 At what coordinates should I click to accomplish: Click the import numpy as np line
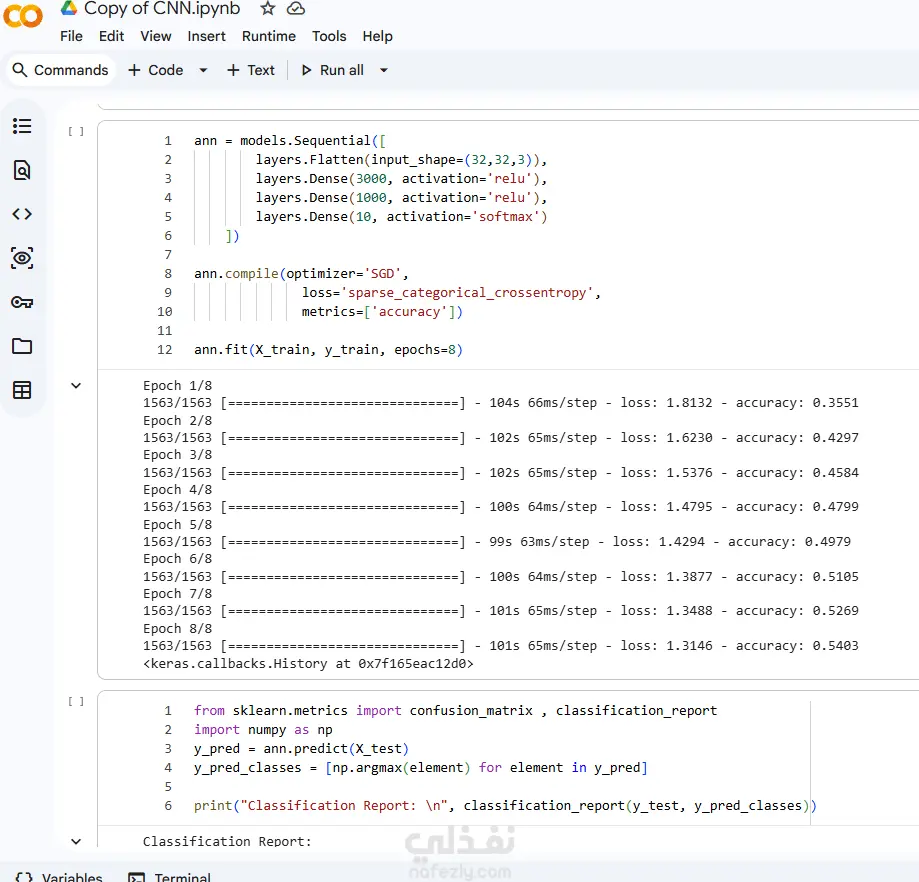263,730
